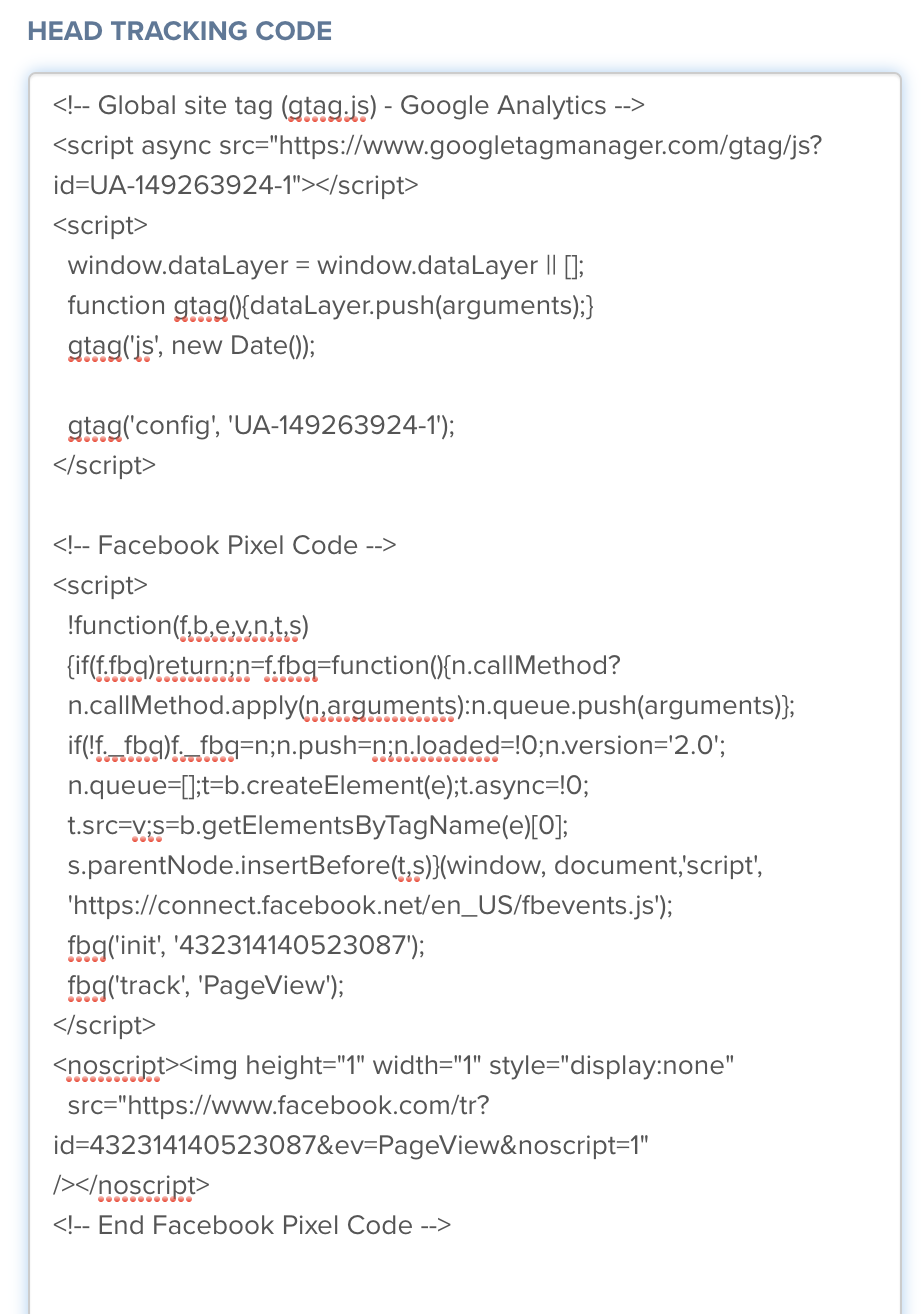Place cursor on the Global site tag comment line

[x=349, y=105]
